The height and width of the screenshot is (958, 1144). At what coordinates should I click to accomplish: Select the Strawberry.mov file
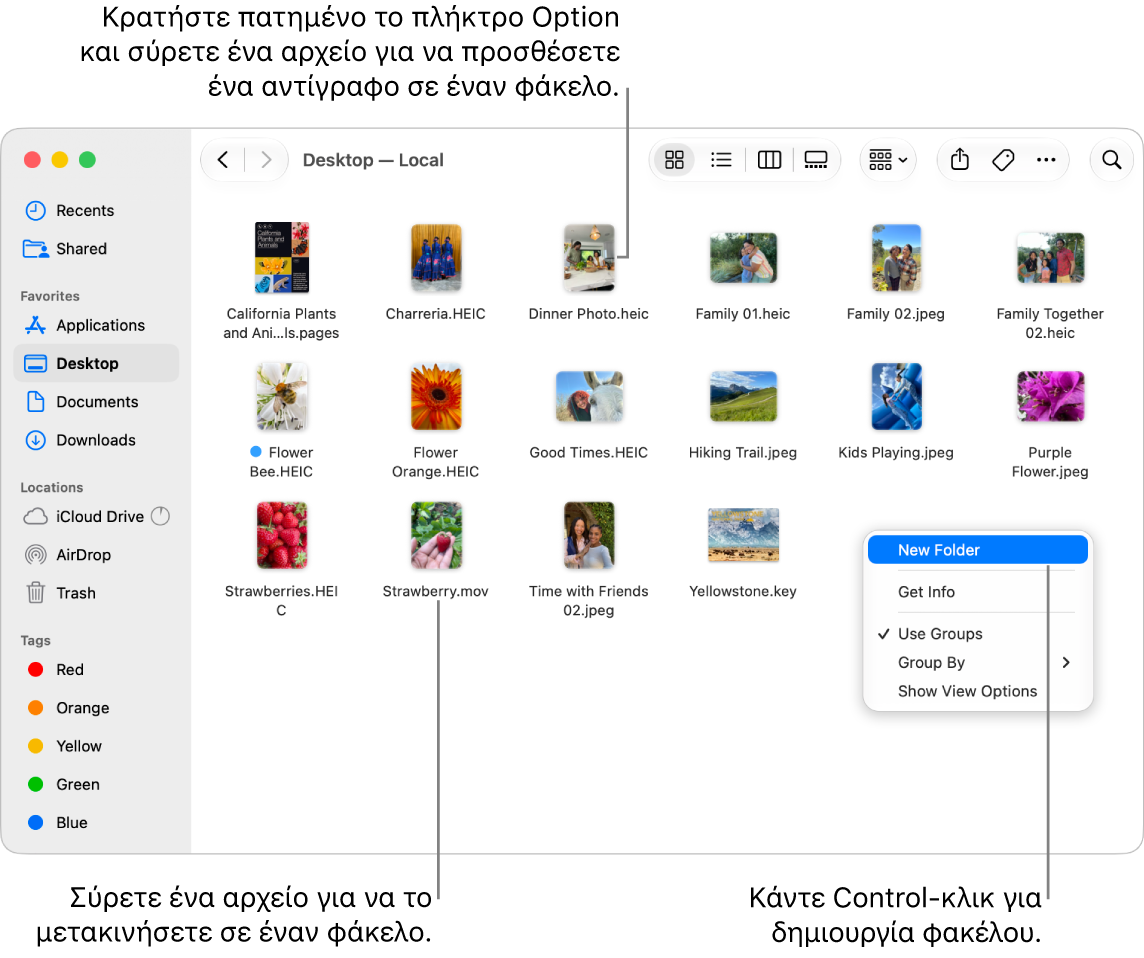(436, 549)
